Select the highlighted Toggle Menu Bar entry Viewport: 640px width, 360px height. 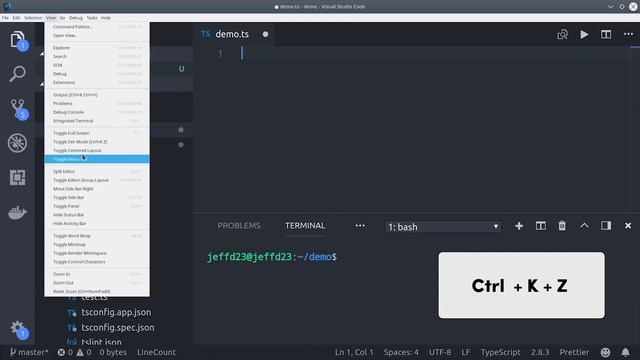97,159
